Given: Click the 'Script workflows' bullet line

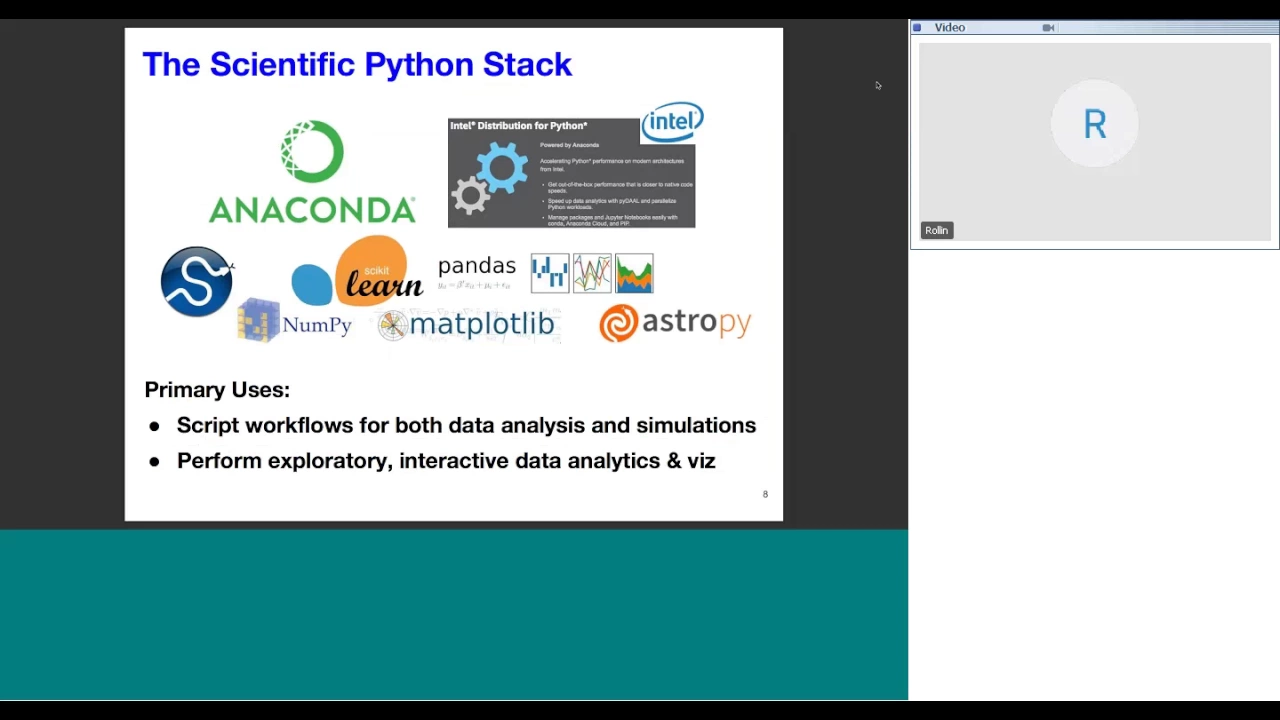Looking at the screenshot, I should [466, 425].
